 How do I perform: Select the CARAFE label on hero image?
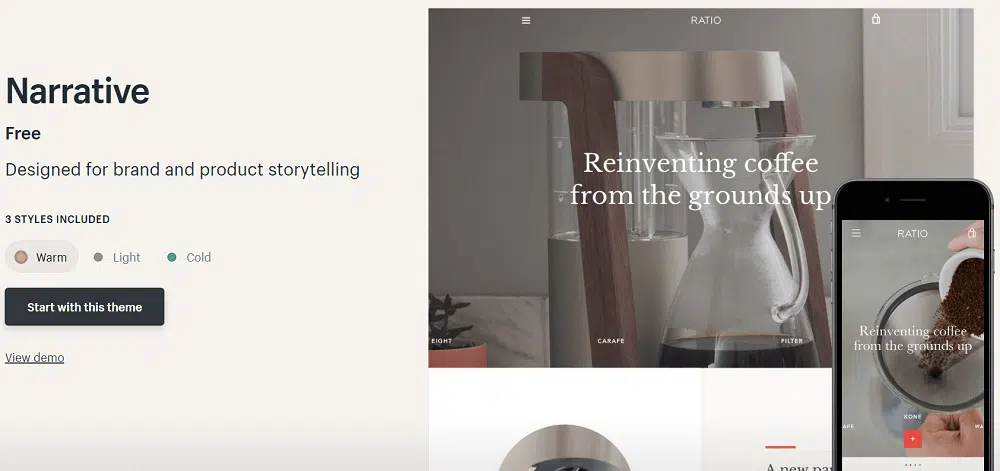[610, 341]
